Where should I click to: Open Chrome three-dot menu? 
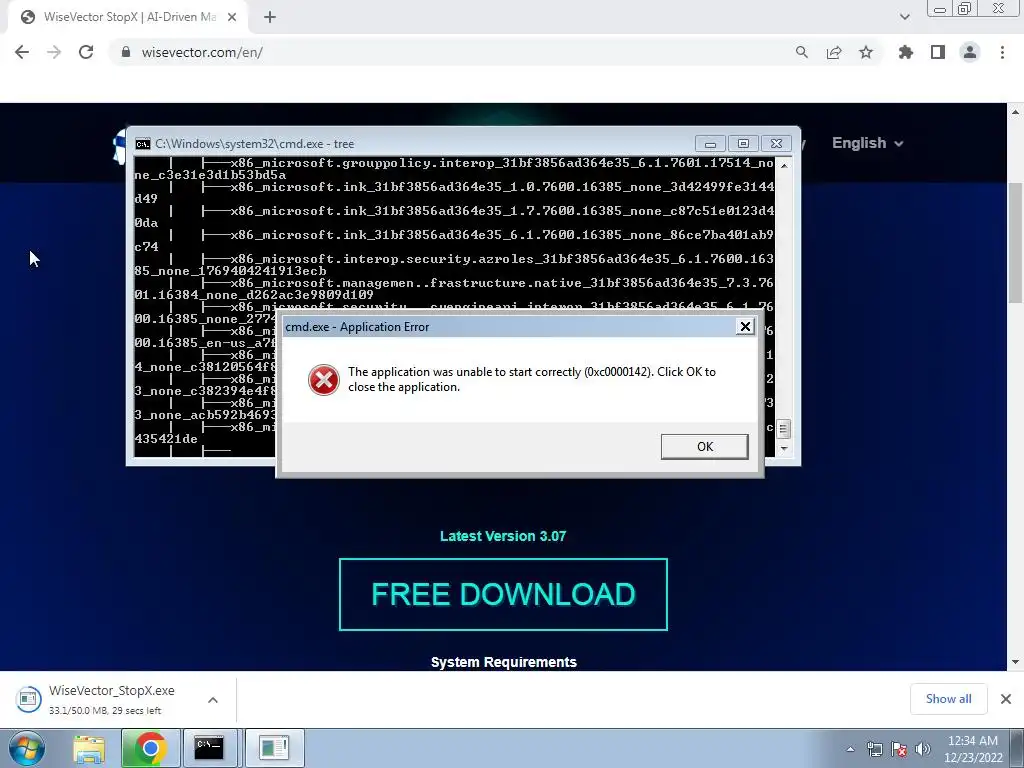[1002, 52]
